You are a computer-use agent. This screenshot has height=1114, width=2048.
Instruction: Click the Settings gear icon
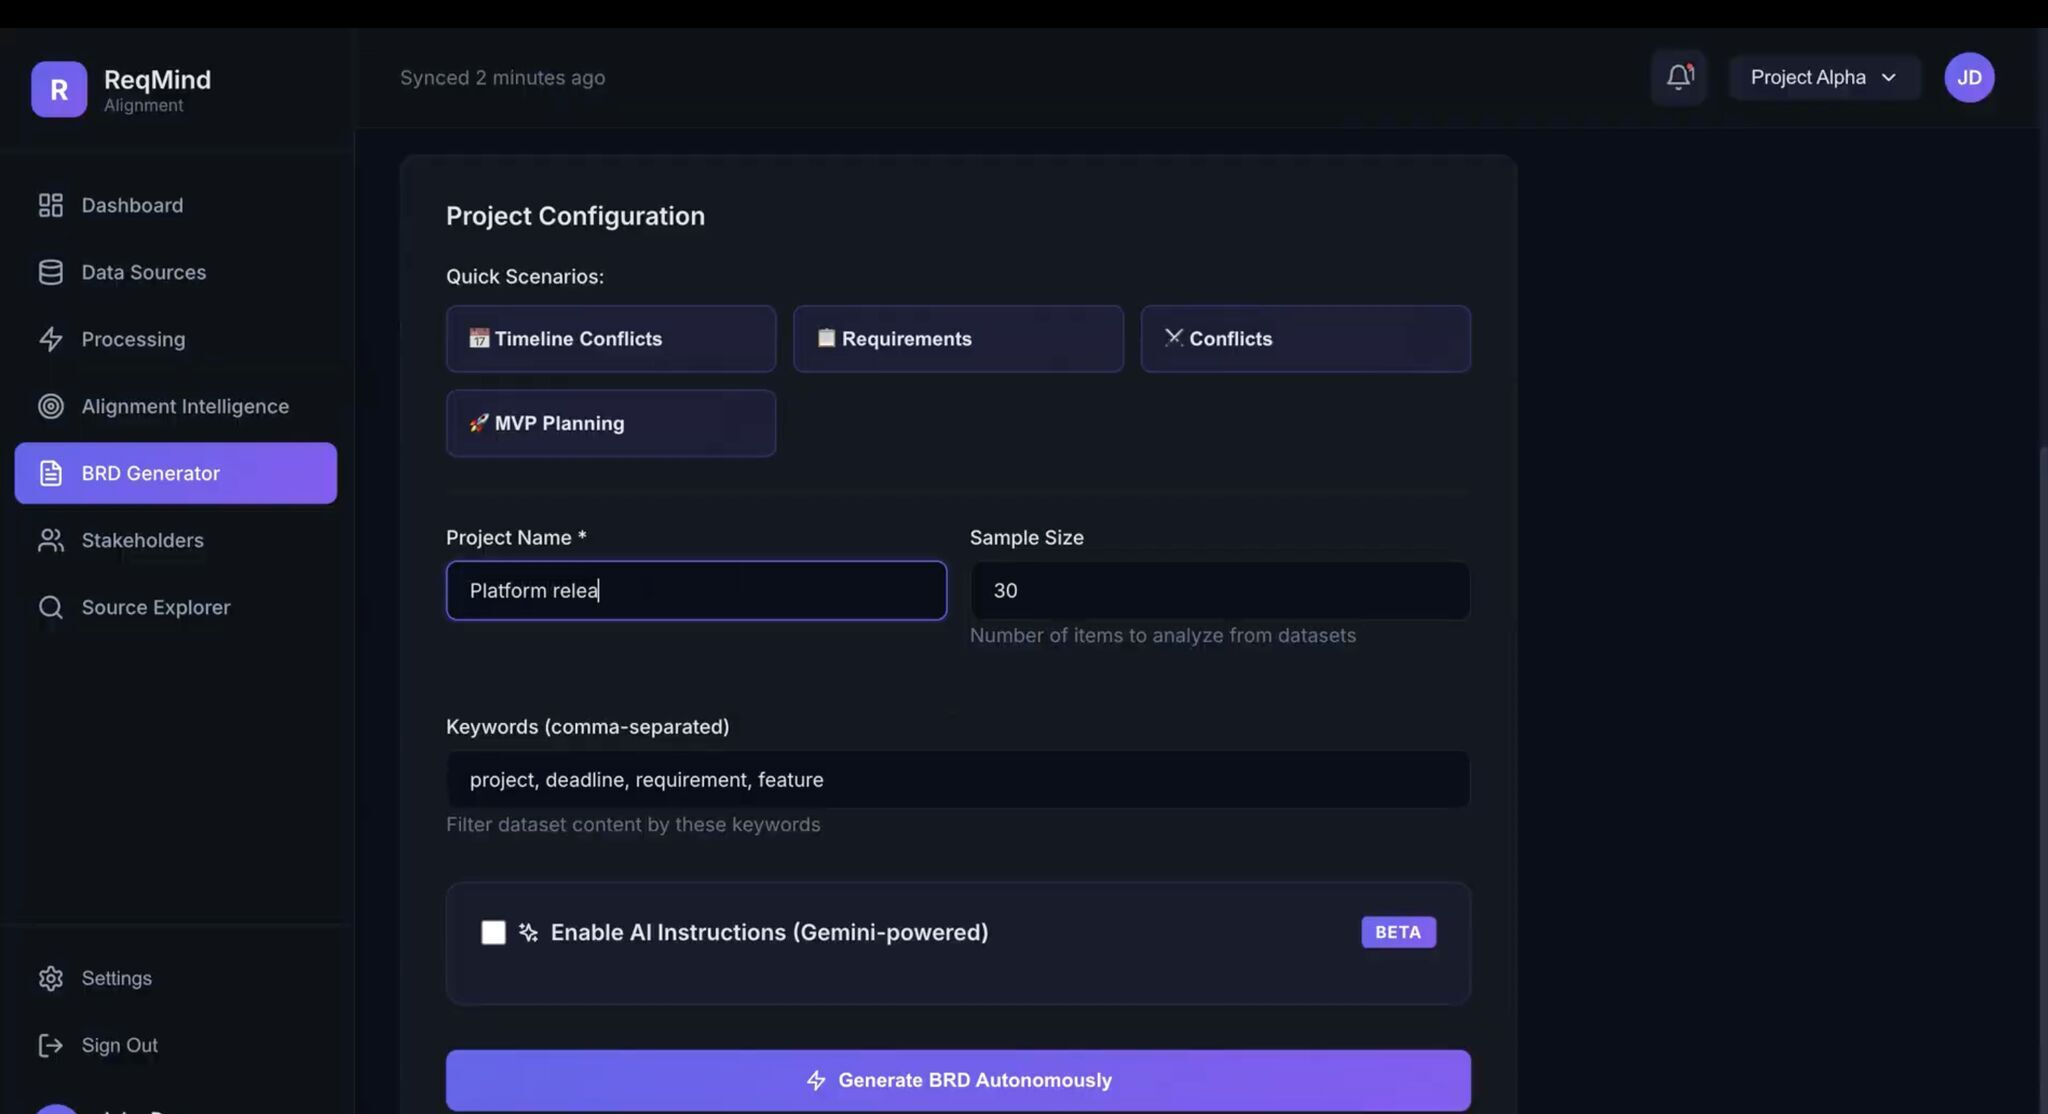click(x=50, y=978)
